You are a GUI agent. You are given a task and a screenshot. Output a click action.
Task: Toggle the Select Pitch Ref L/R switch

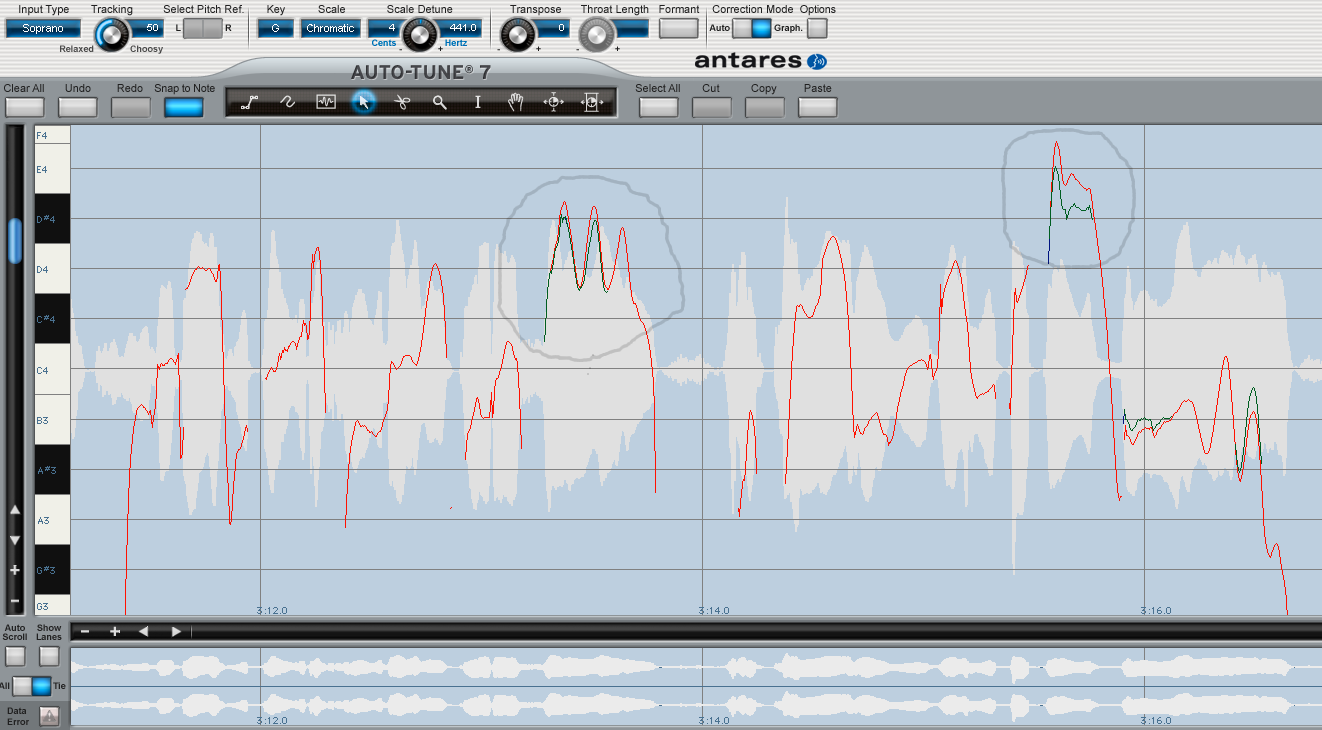point(203,28)
